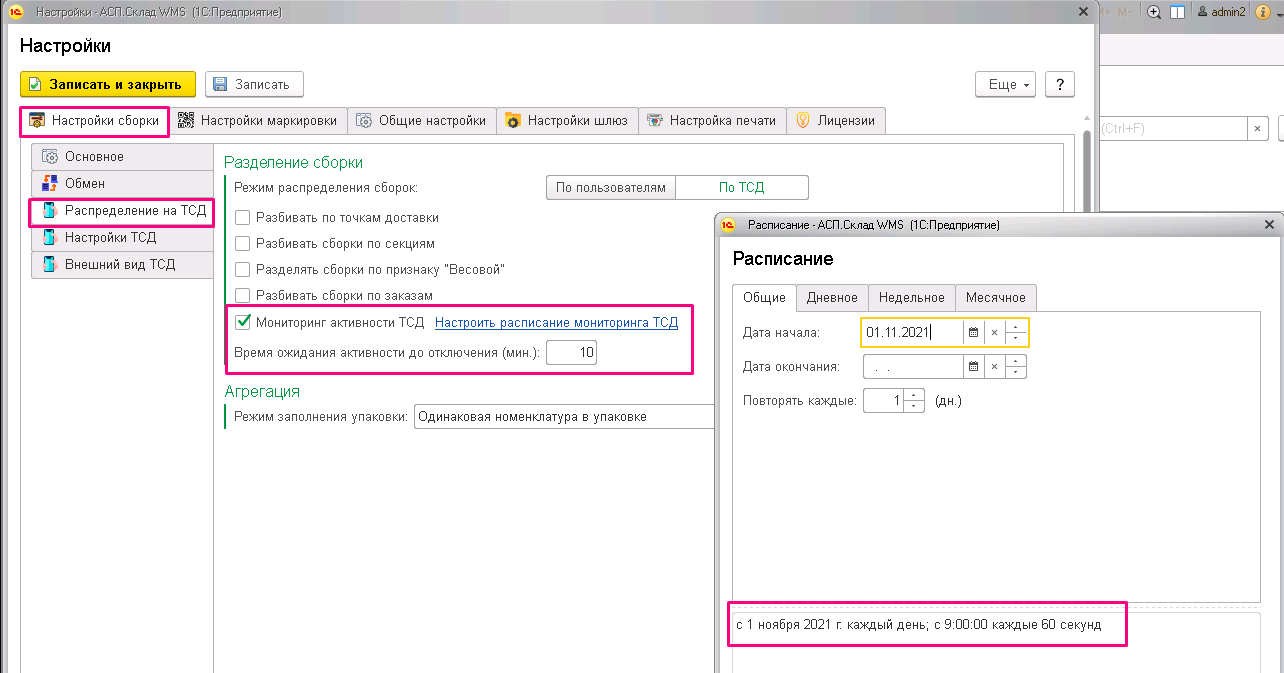Click the Дата начала date field

click(x=912, y=332)
